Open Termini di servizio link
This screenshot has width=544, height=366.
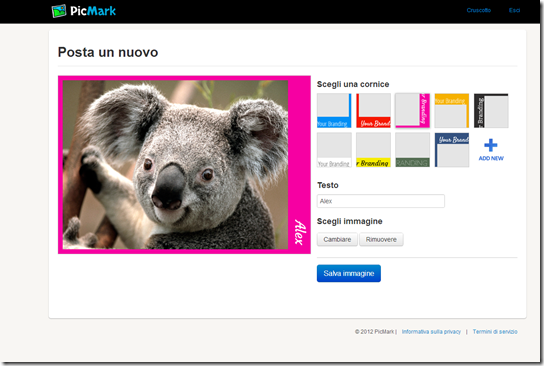pos(495,332)
